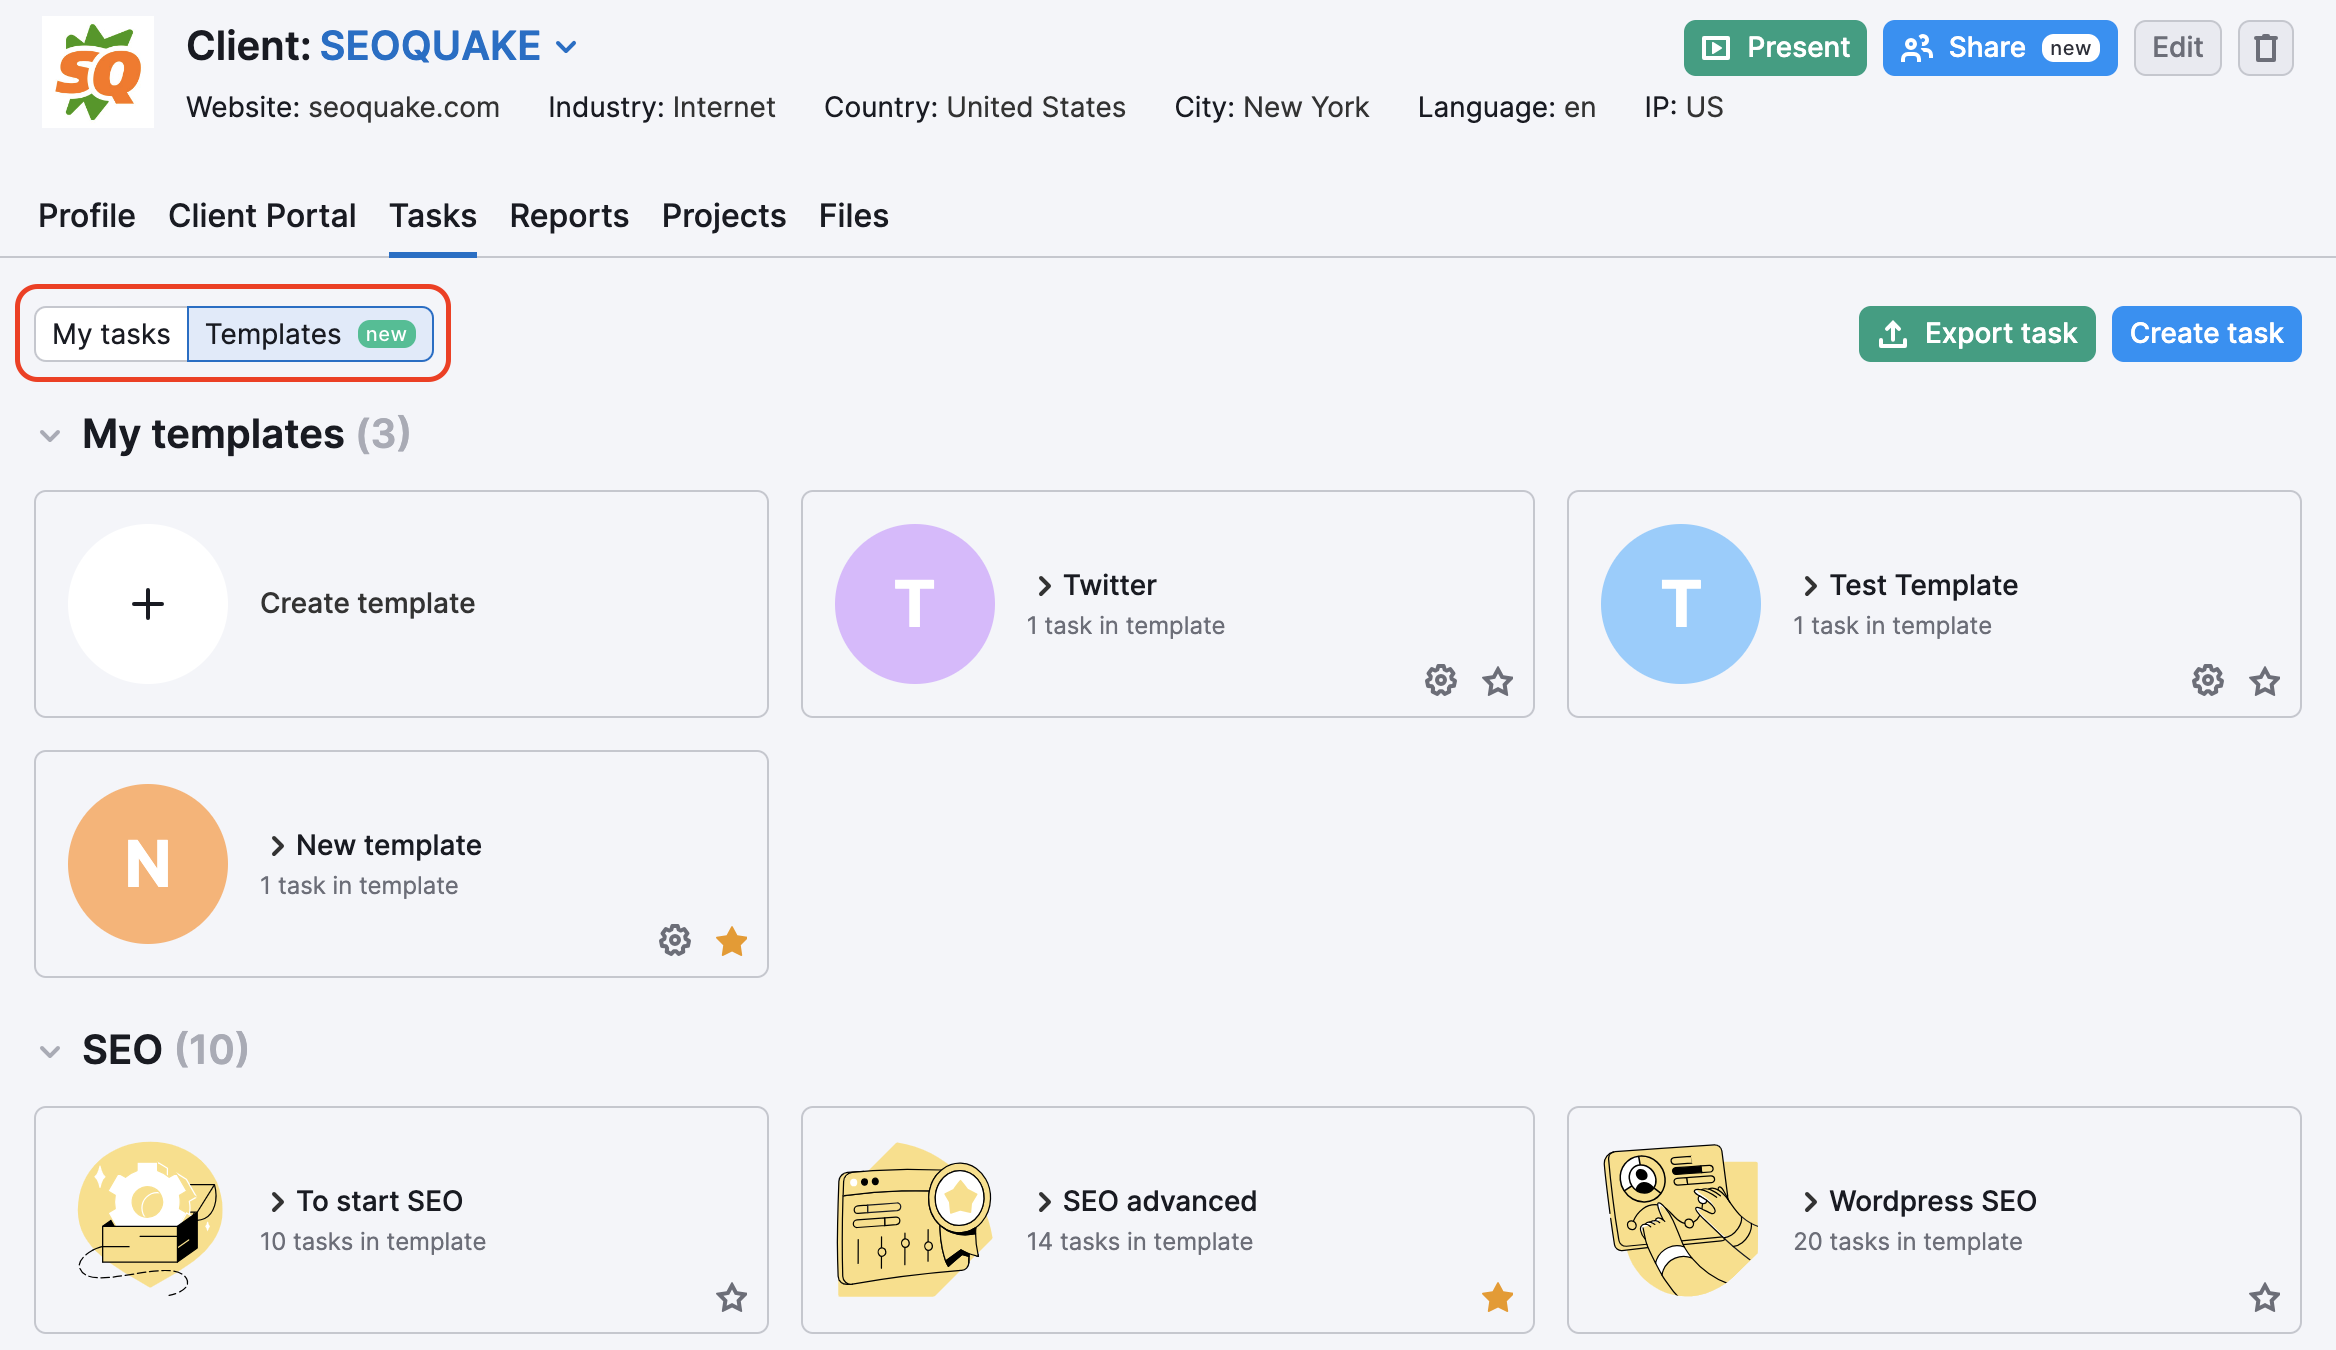Click the blue T Test Template avatar
The image size is (2336, 1350).
pyautogui.click(x=1681, y=604)
